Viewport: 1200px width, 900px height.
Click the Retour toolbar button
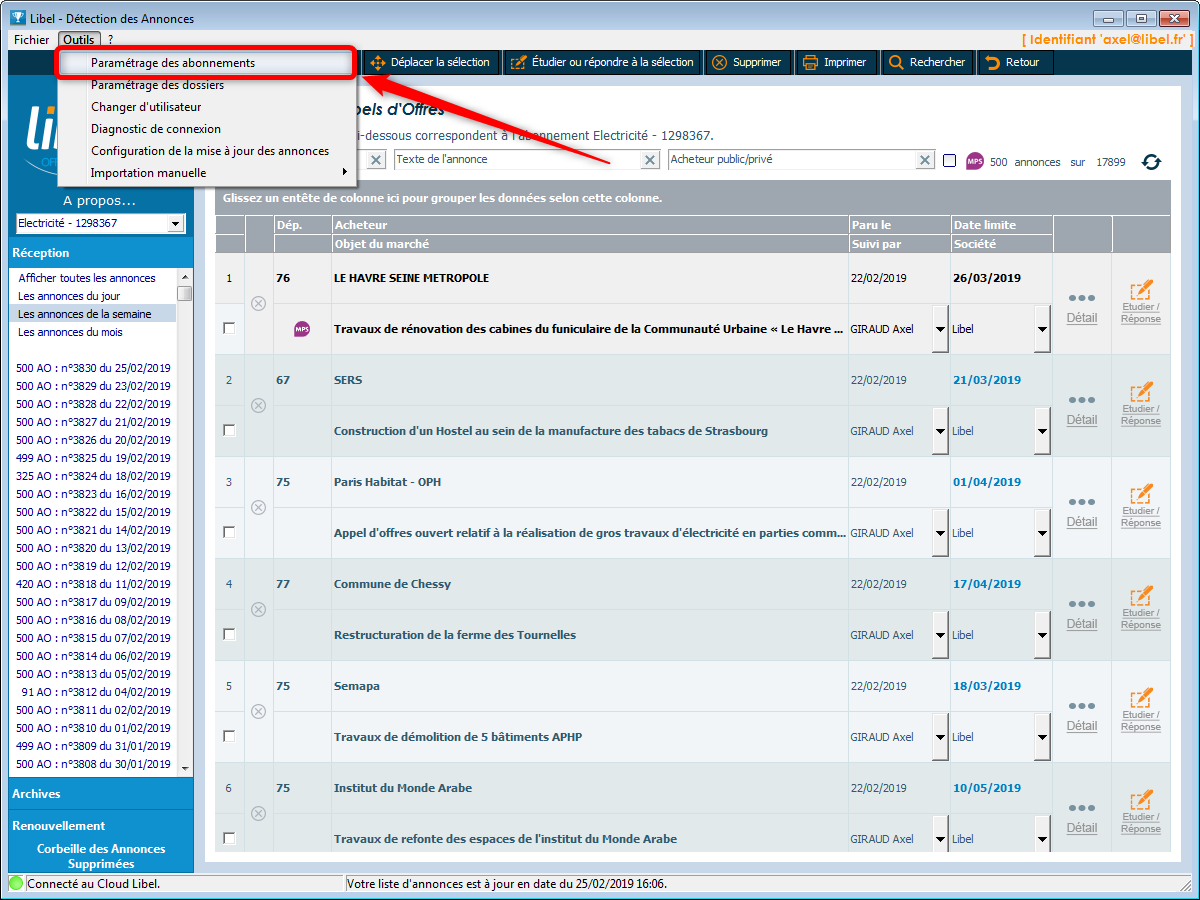[1014, 62]
